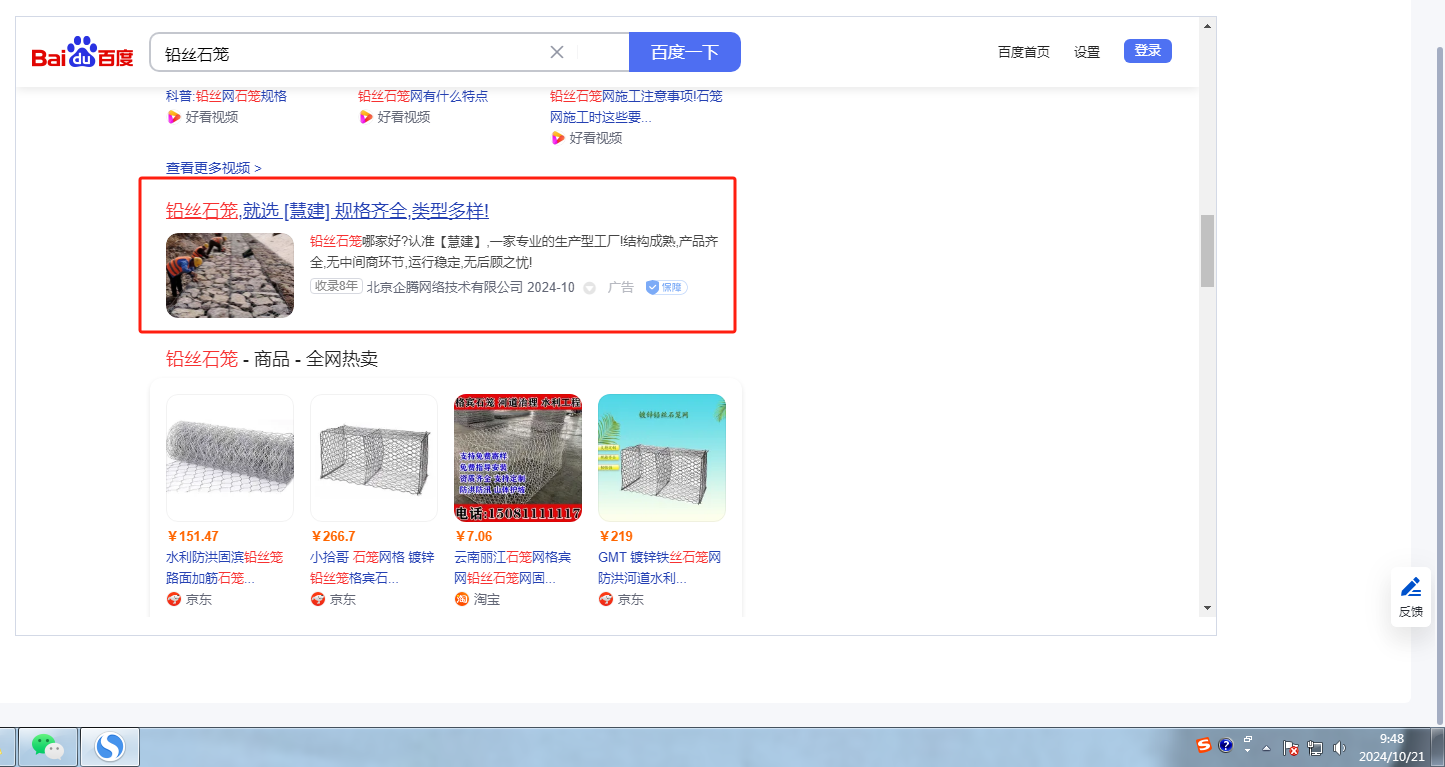The width and height of the screenshot is (1445, 767).
Task: Click the language bar restore icon
Action: coord(1248,739)
